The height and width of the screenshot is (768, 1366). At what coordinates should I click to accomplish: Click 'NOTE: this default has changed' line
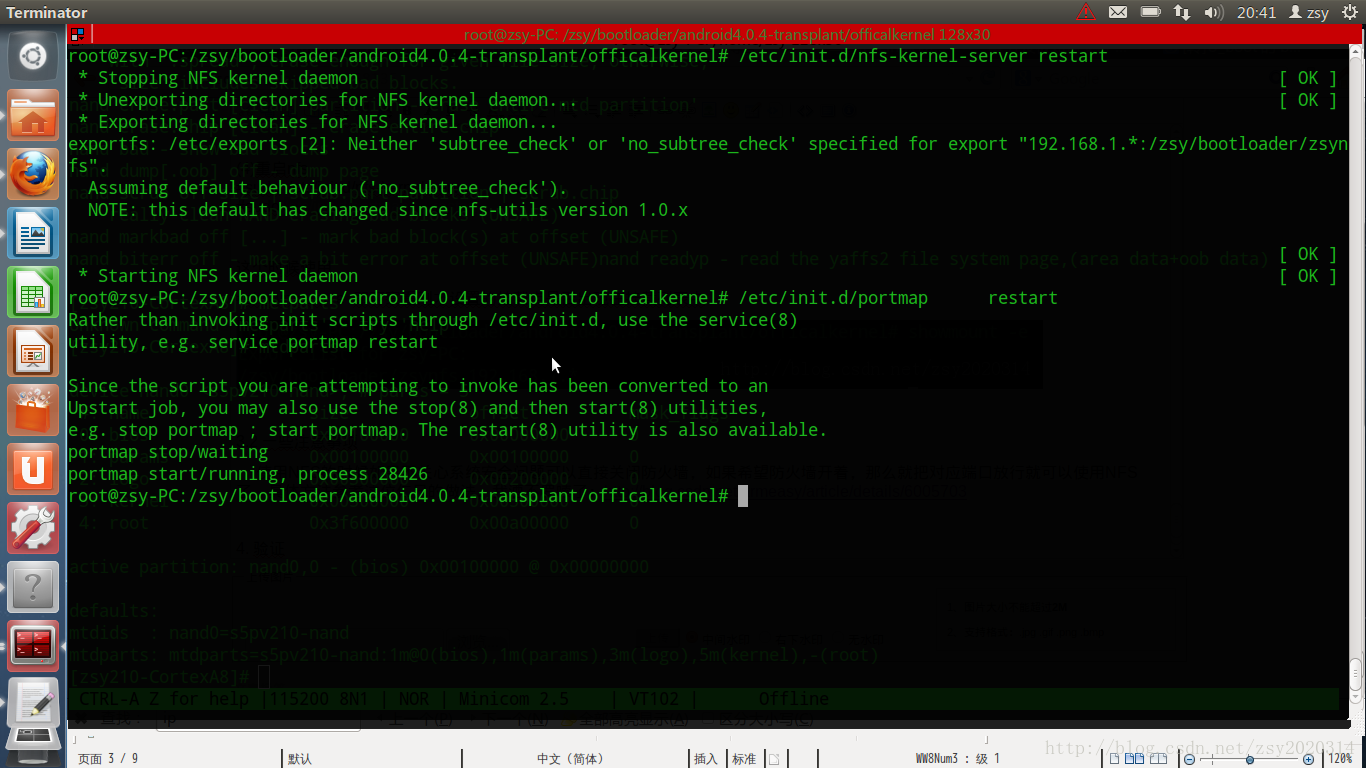388,210
